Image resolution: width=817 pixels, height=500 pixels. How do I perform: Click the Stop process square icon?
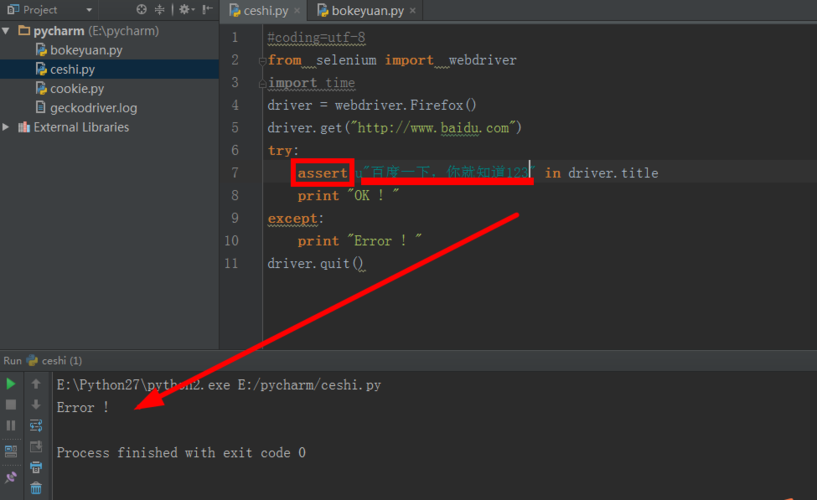(x=10, y=405)
